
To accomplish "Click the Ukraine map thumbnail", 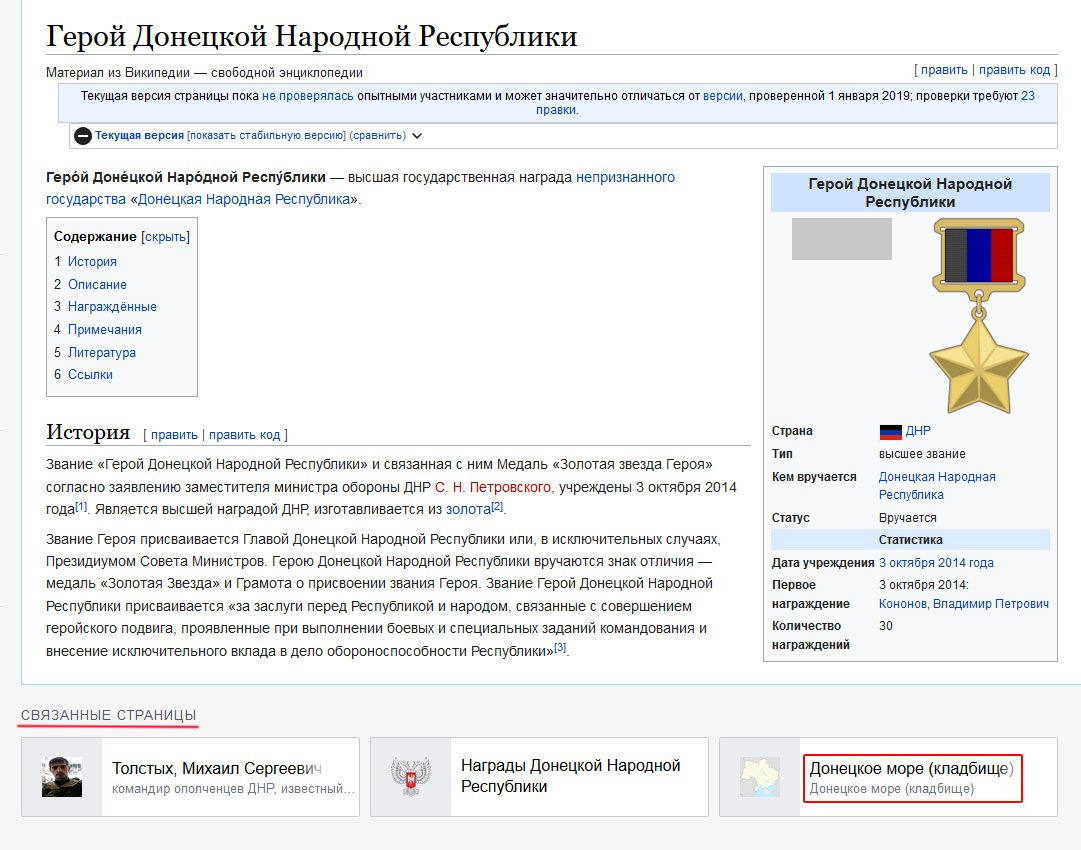I will [760, 777].
